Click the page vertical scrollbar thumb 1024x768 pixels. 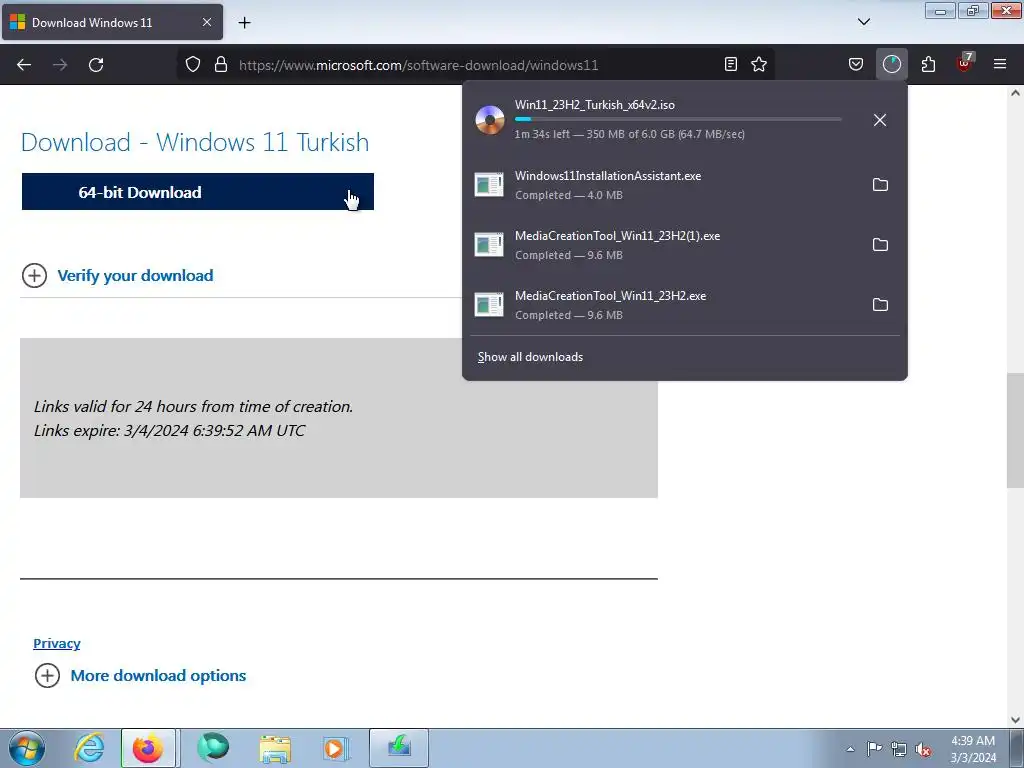click(1015, 431)
